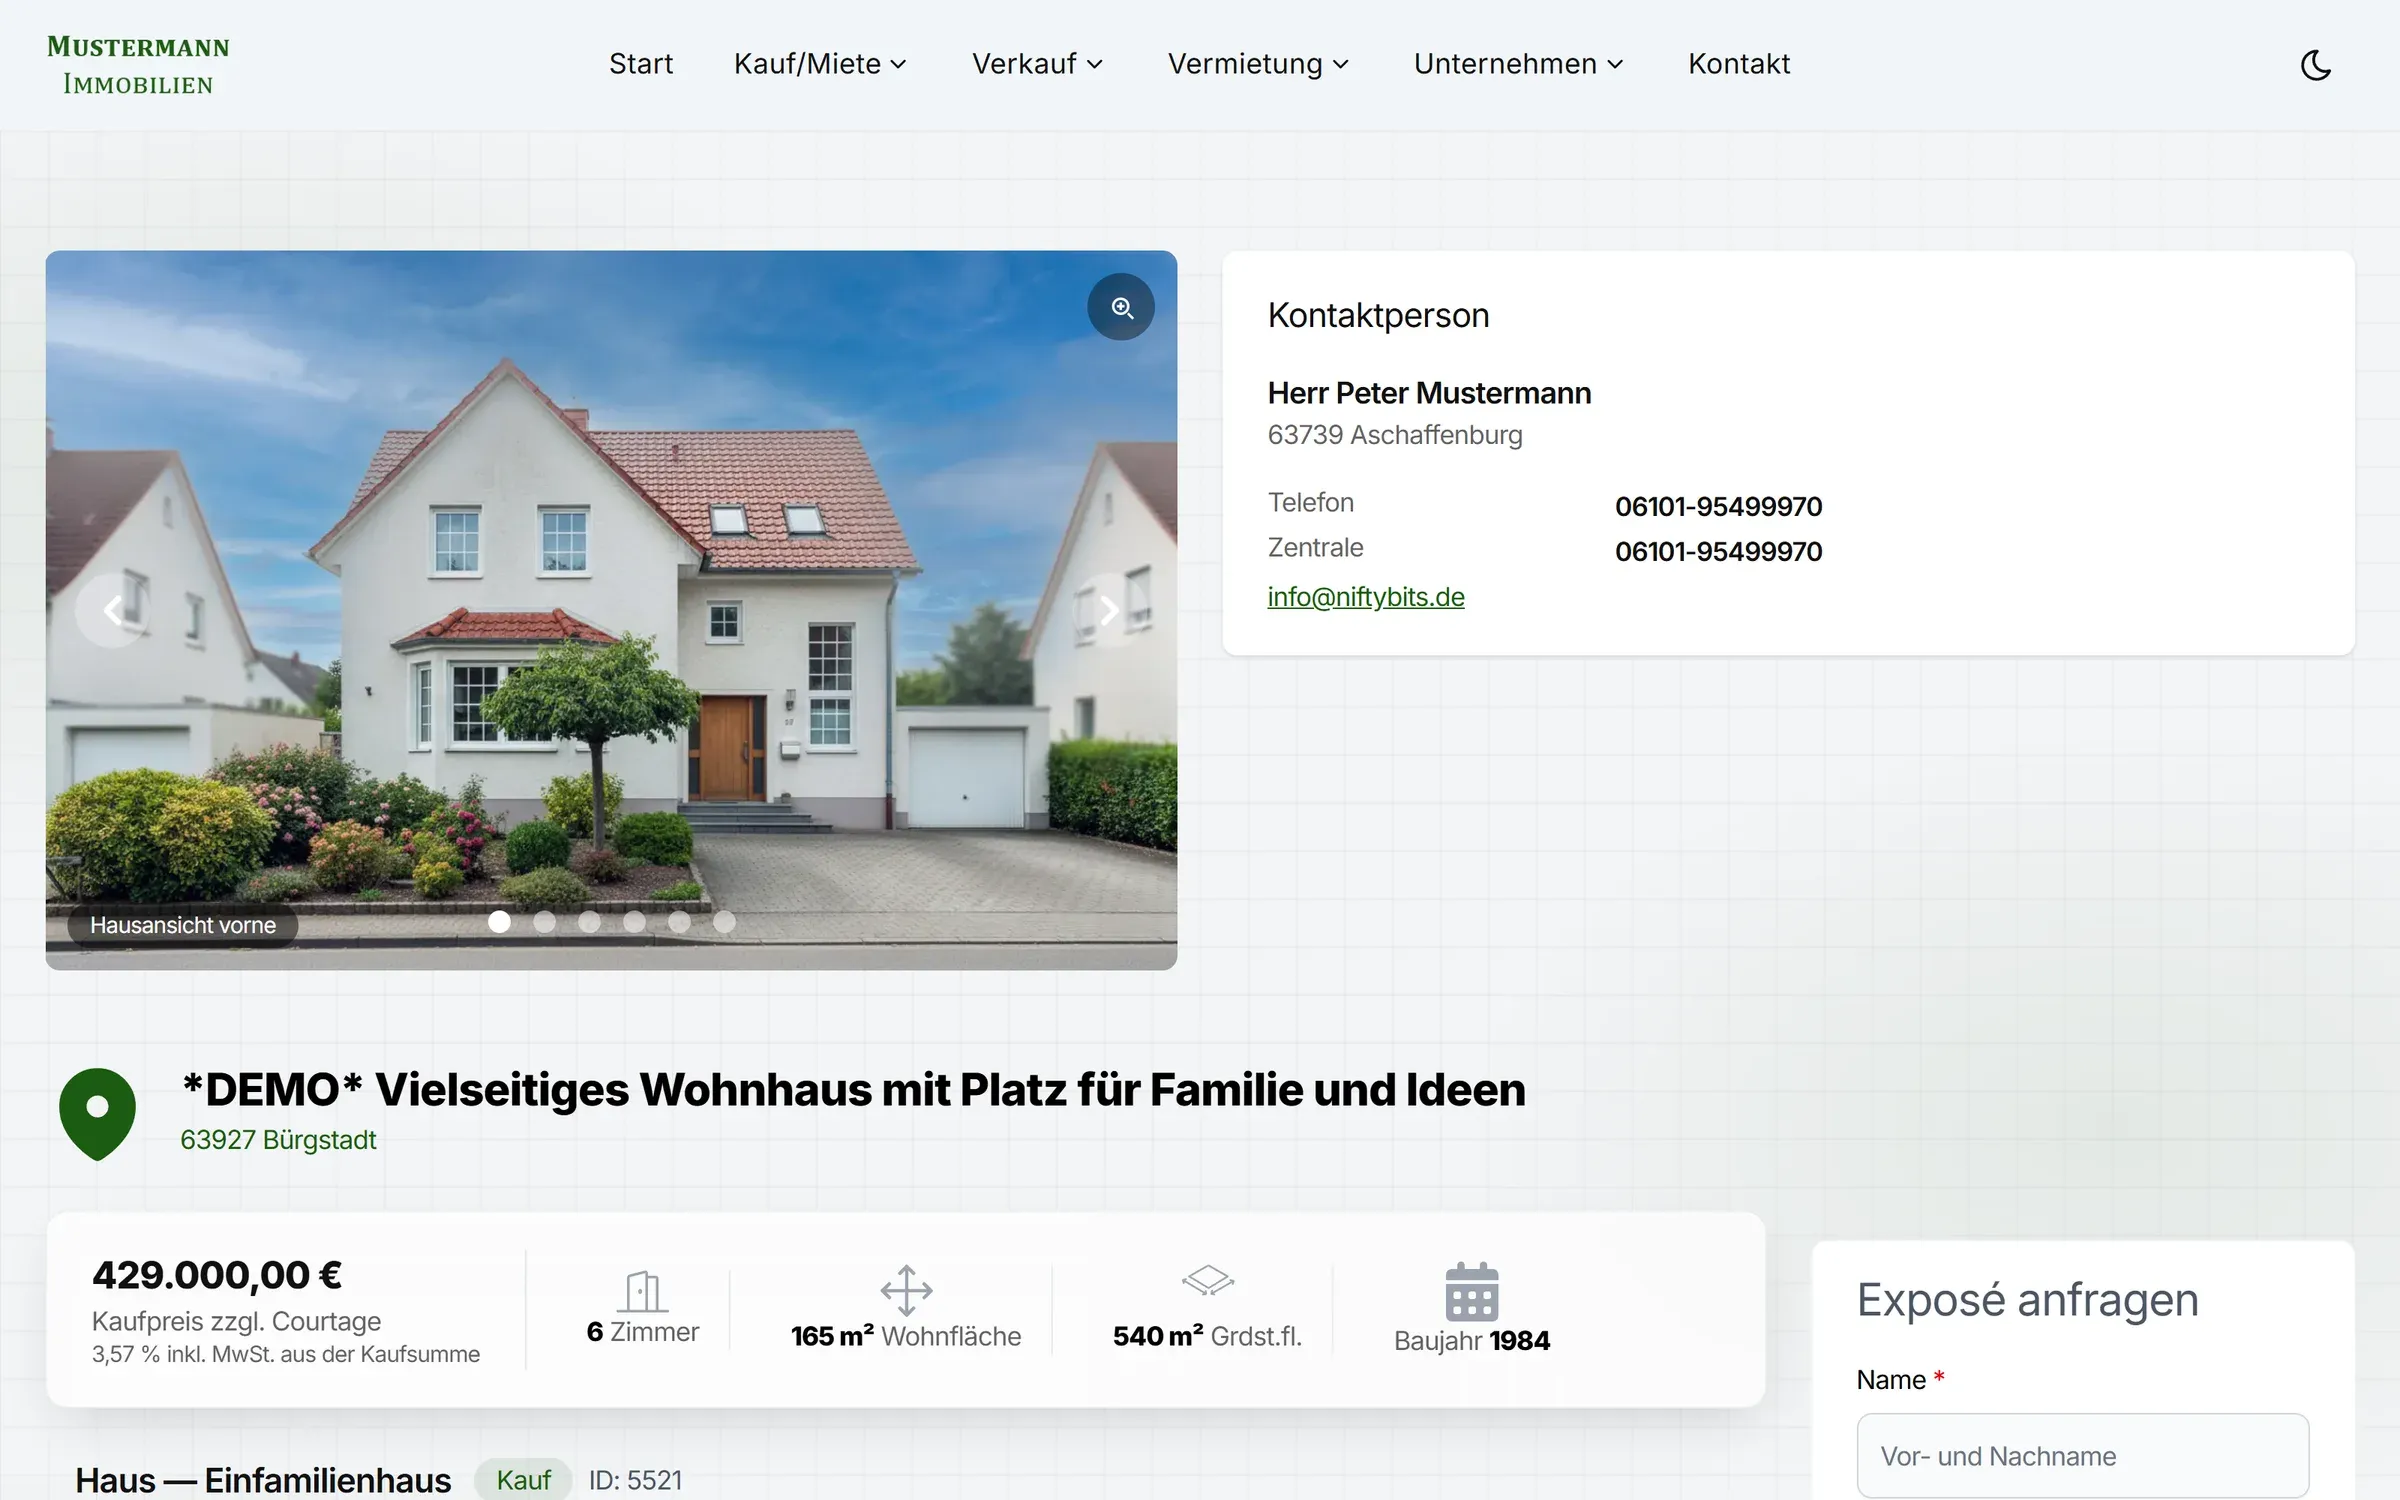Select the fifth gallery slide dot
The image size is (2400, 1500).
[x=679, y=922]
